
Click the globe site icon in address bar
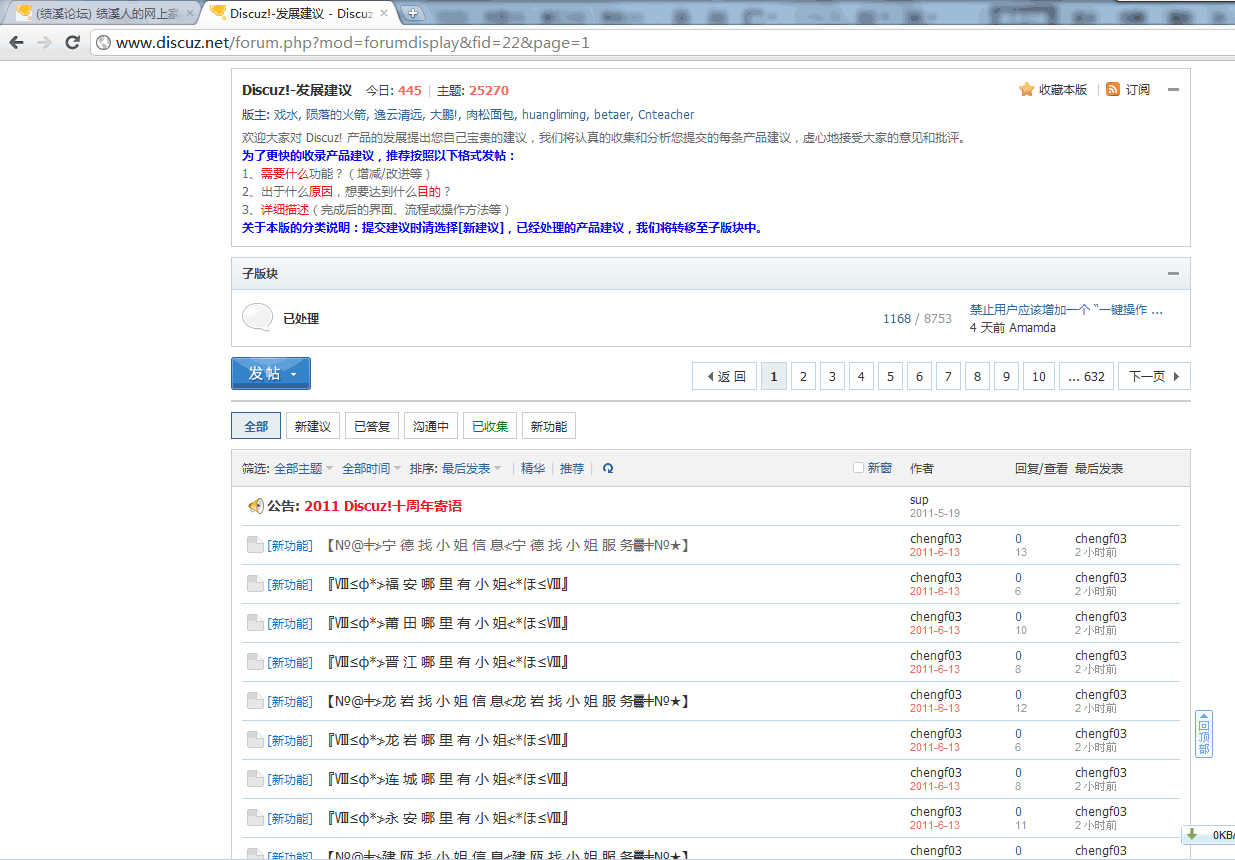[x=103, y=43]
